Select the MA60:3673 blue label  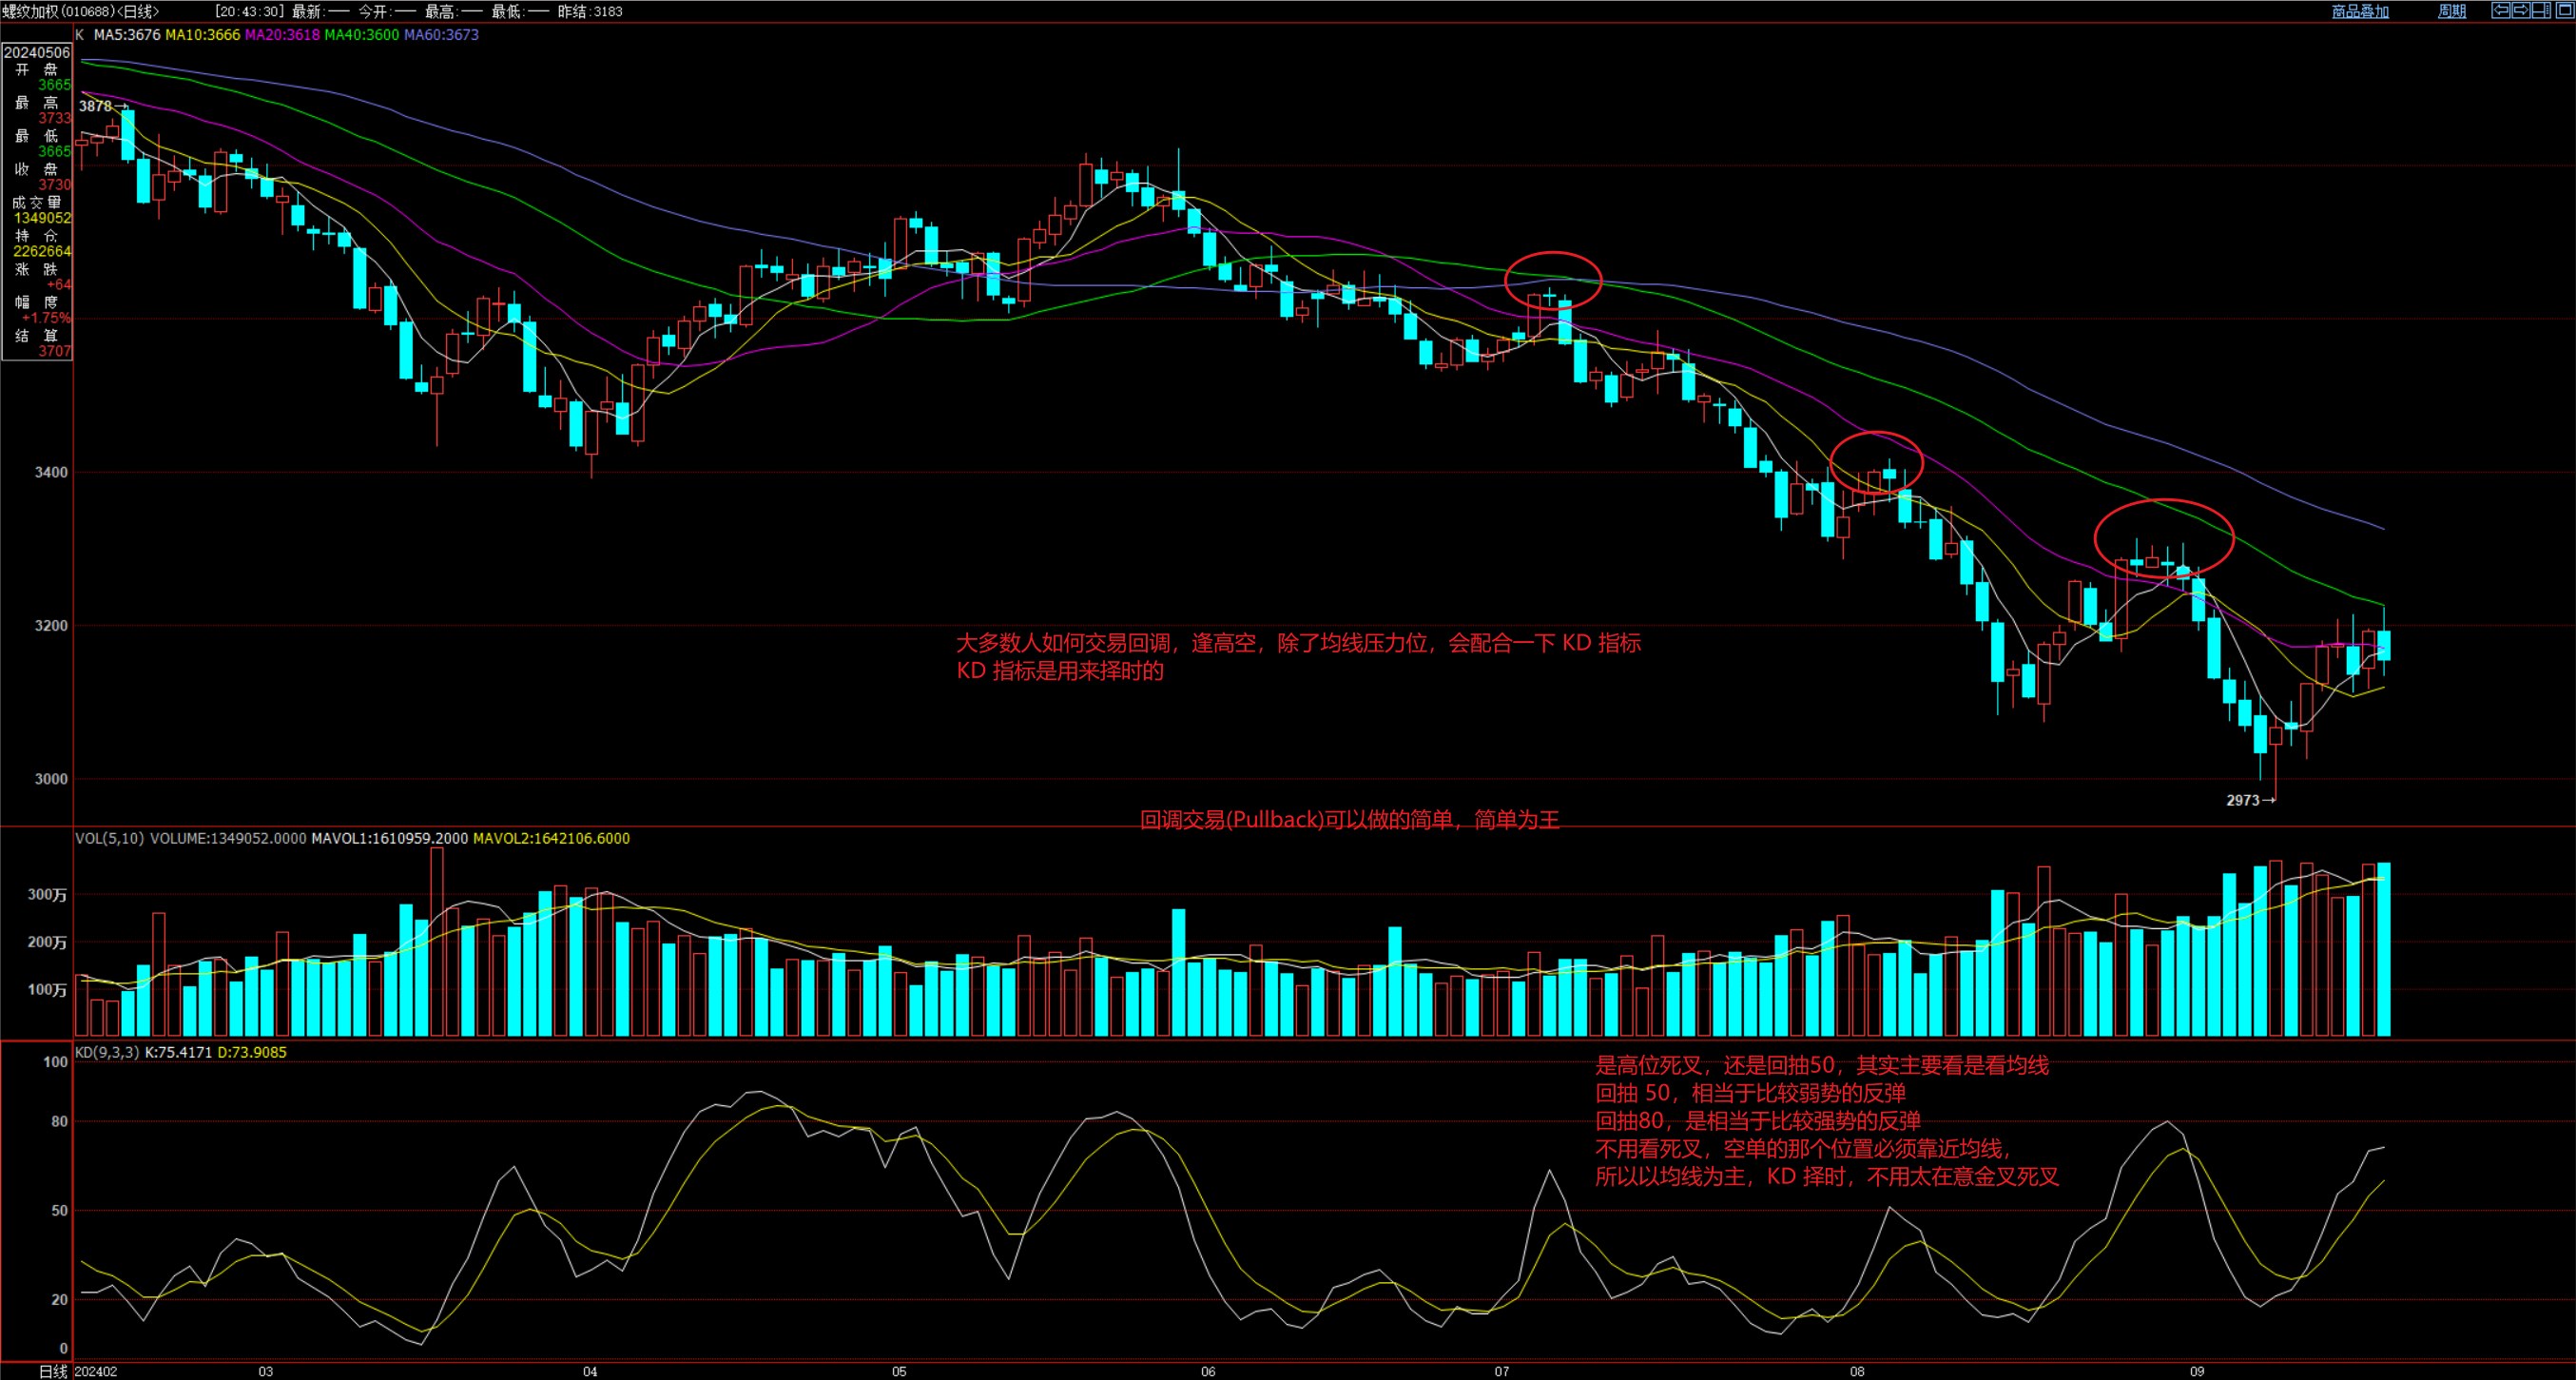tap(441, 35)
